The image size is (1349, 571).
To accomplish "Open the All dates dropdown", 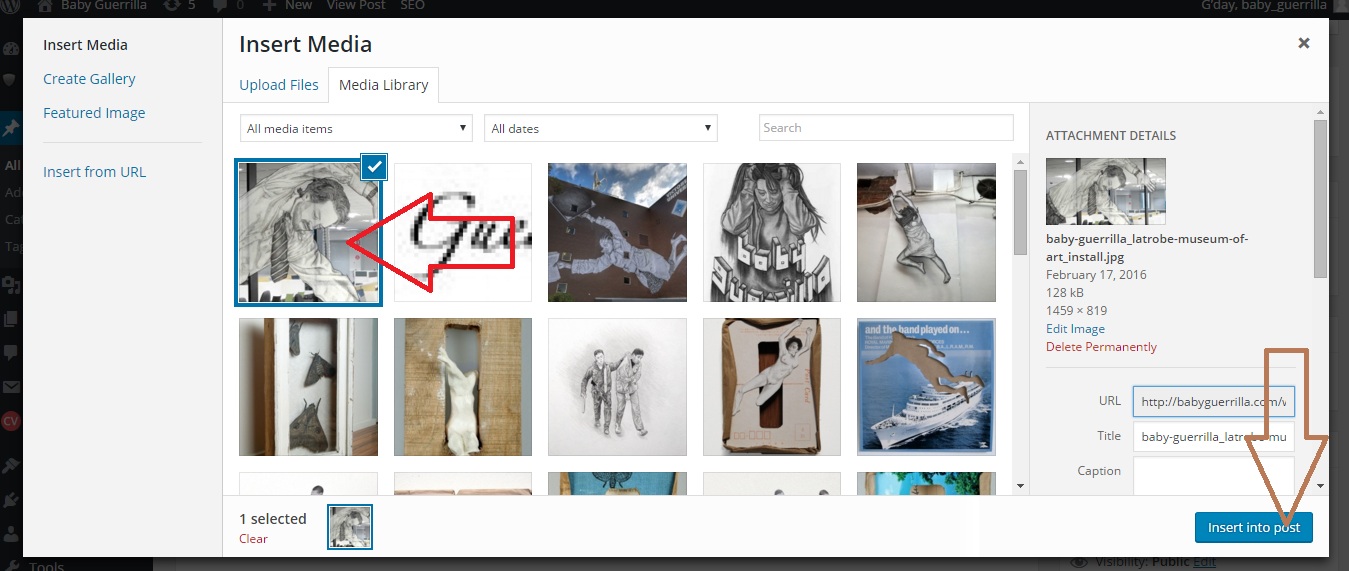I will 601,128.
